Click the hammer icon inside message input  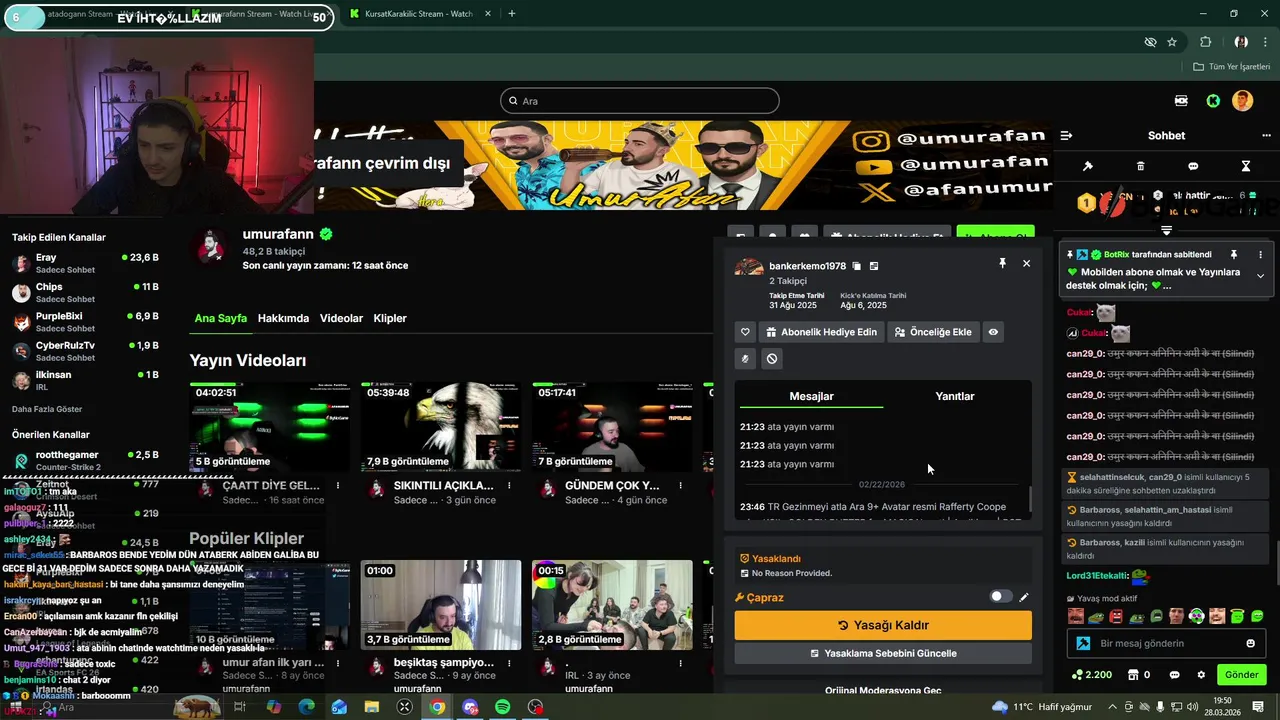click(1083, 643)
